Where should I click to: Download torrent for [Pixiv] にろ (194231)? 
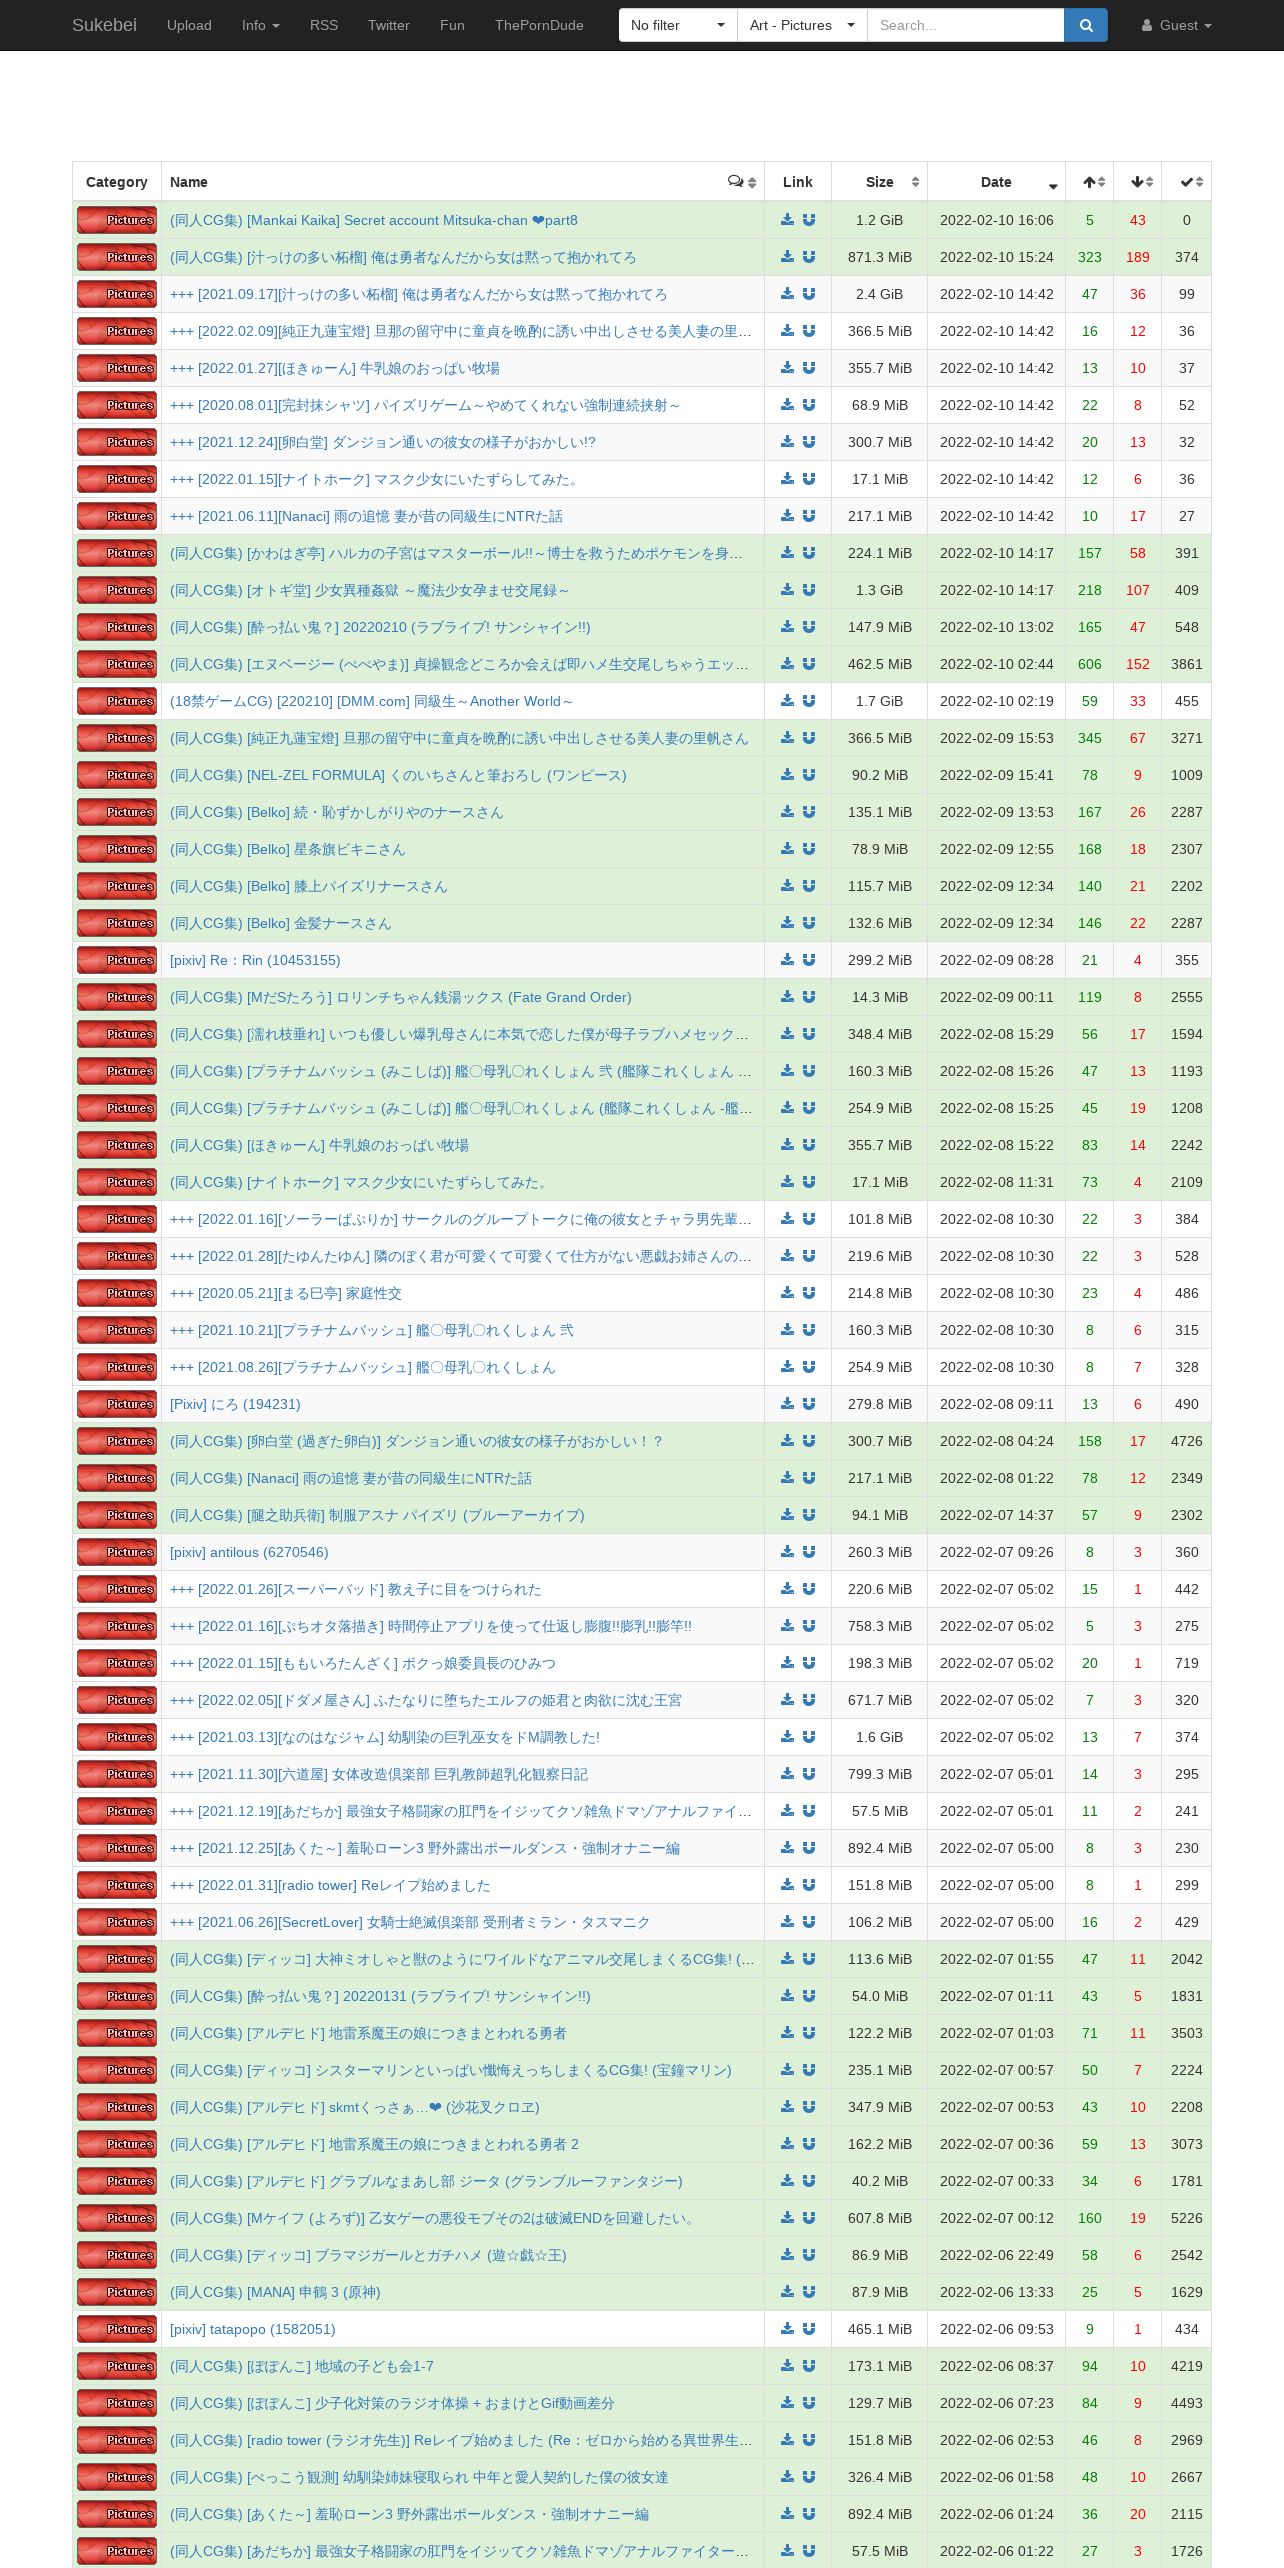787,1404
